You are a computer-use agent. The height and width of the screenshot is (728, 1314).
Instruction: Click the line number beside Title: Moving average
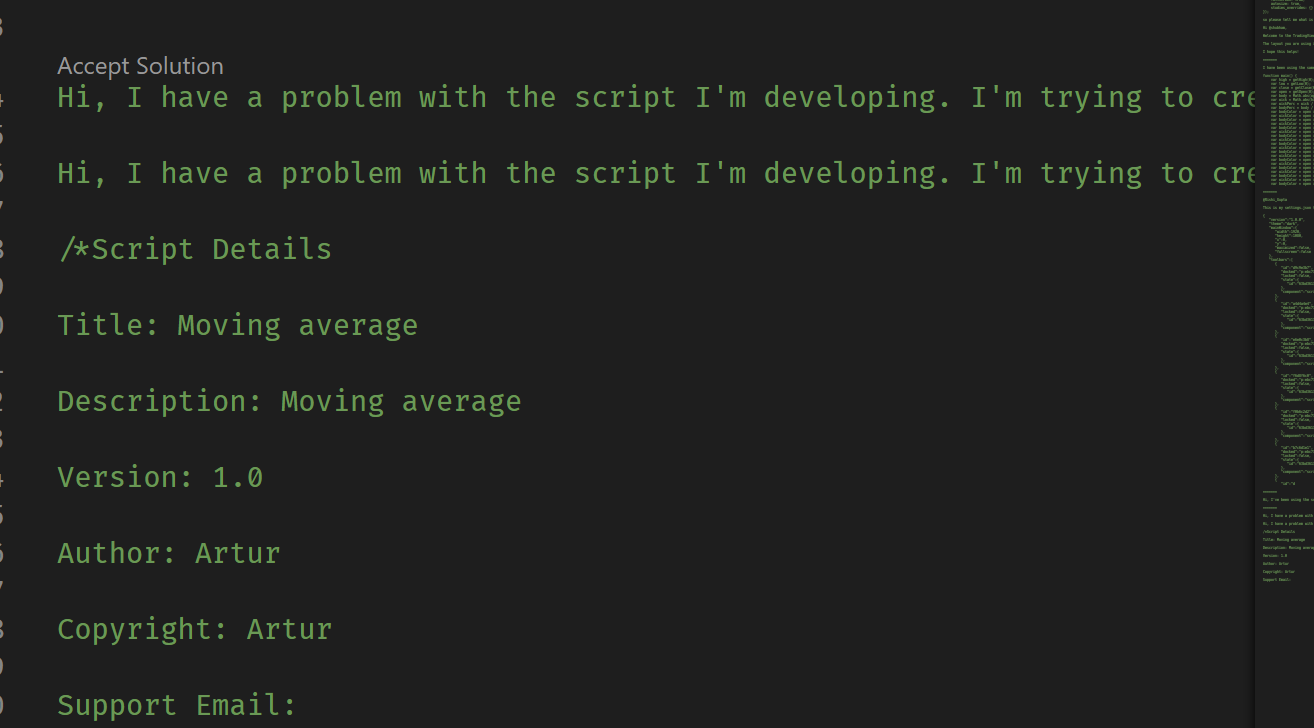[x=4, y=324]
